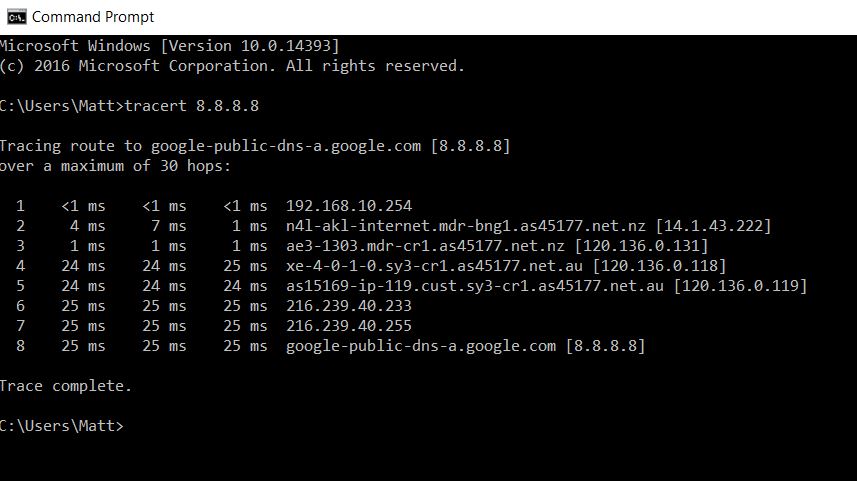This screenshot has height=481, width=857.
Task: Click the "Trace complete." message
Action: click(66, 386)
